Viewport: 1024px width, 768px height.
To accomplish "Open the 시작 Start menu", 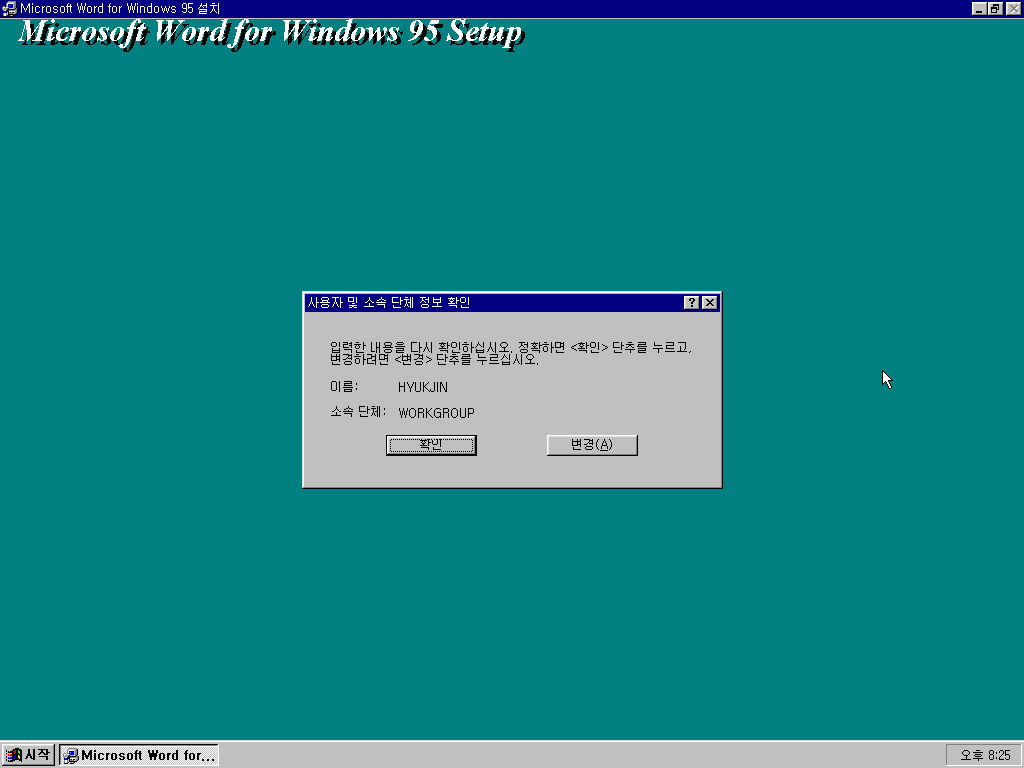I will coord(28,755).
